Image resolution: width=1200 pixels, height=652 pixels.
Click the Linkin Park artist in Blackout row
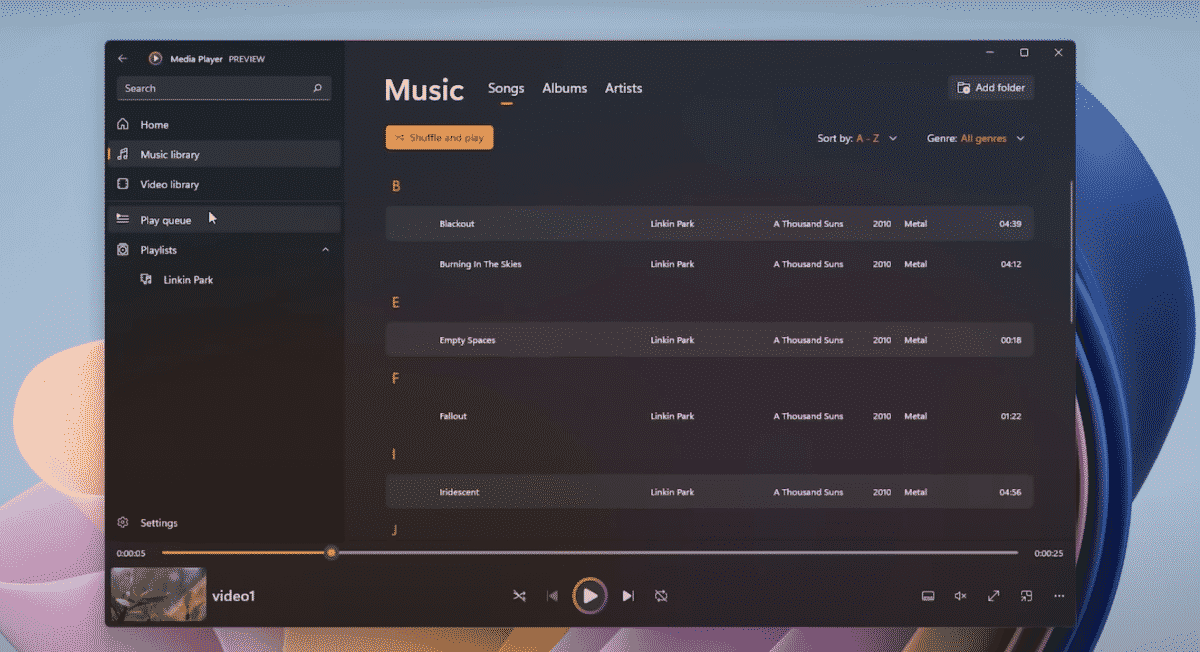(672, 224)
